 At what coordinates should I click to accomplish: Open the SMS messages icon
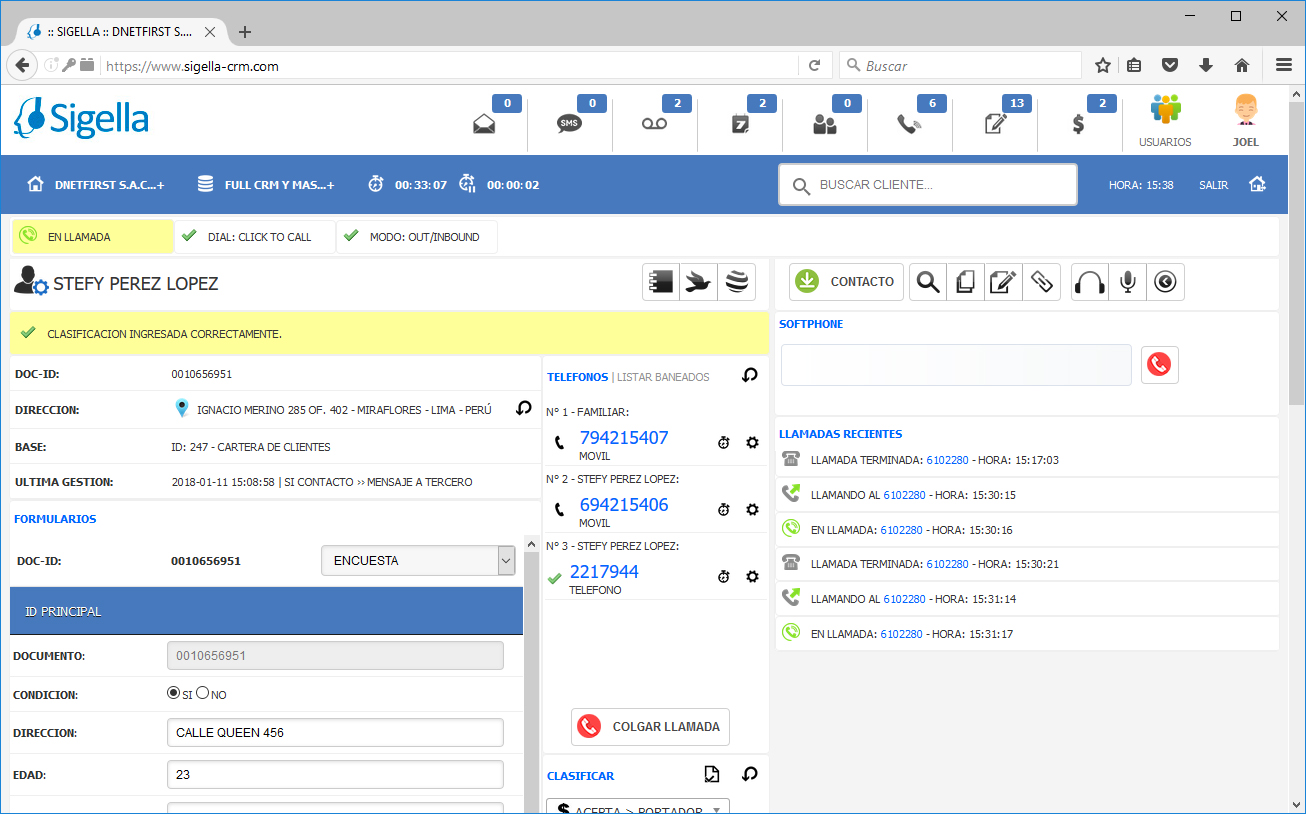pyautogui.click(x=569, y=124)
